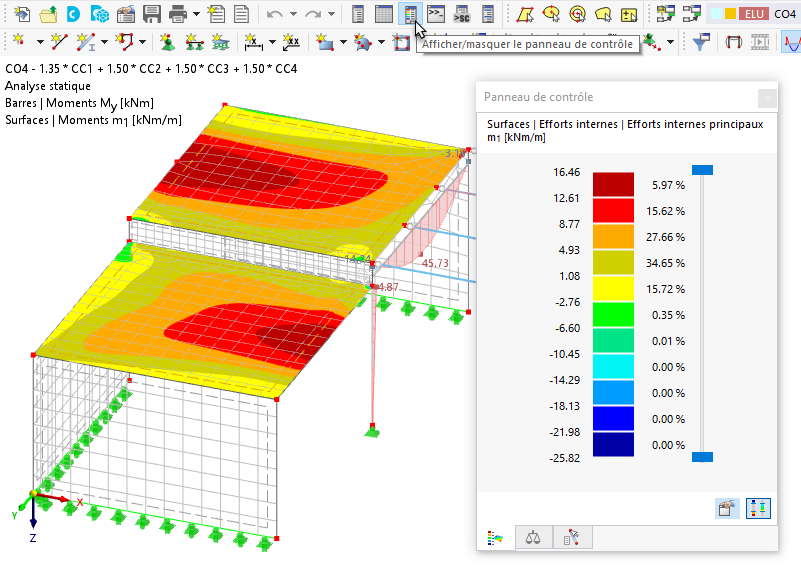Click the new comment annotation tool

click(292, 42)
